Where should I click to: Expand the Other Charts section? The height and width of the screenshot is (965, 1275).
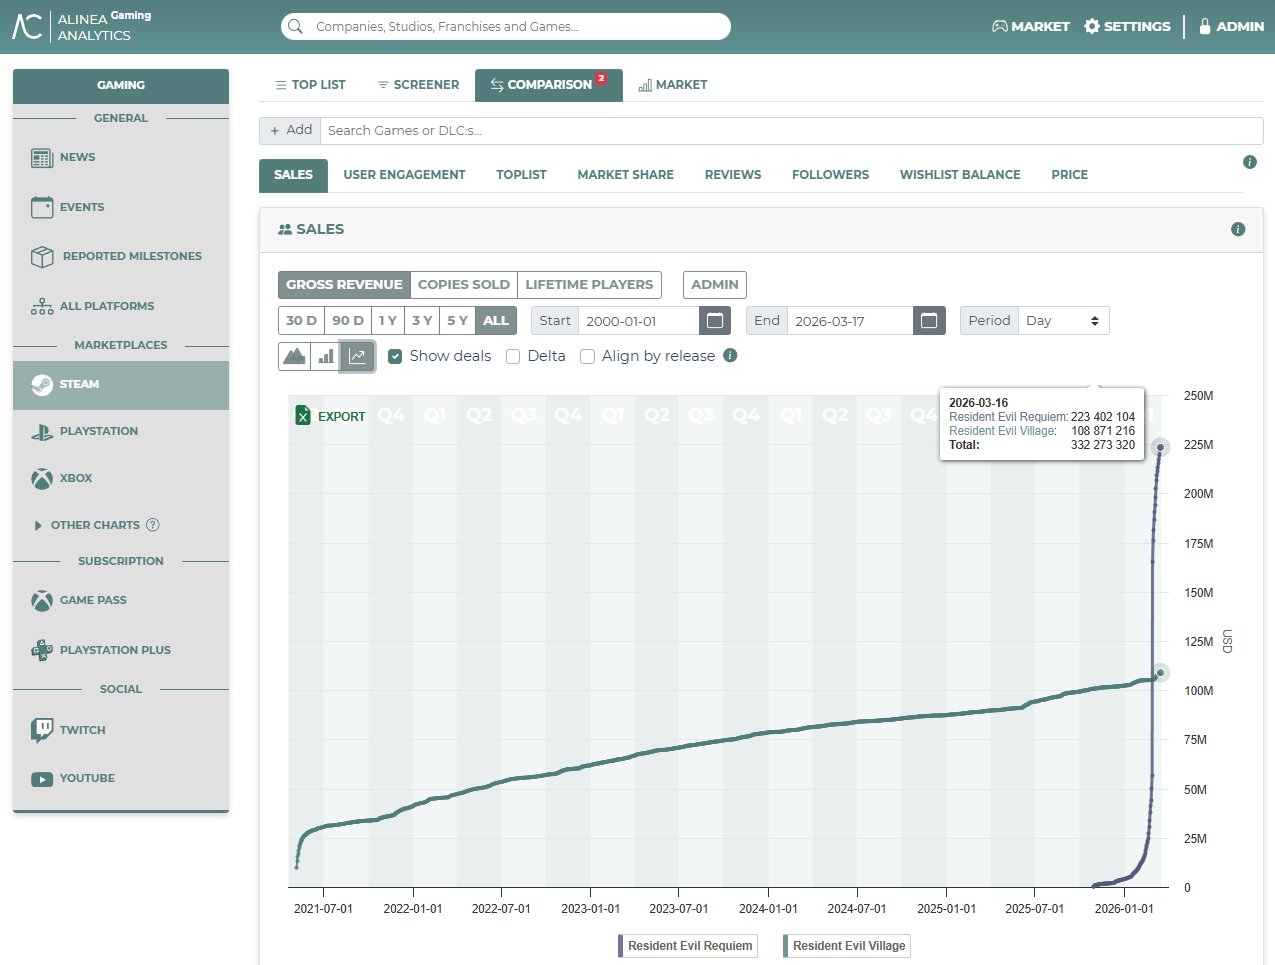[x=97, y=525]
